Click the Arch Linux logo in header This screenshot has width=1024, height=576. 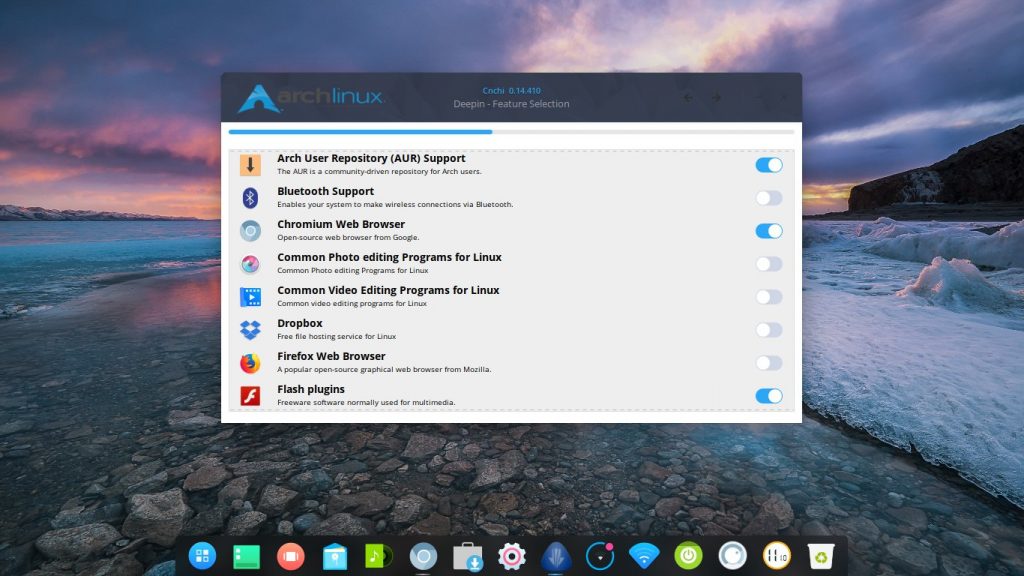pos(311,98)
